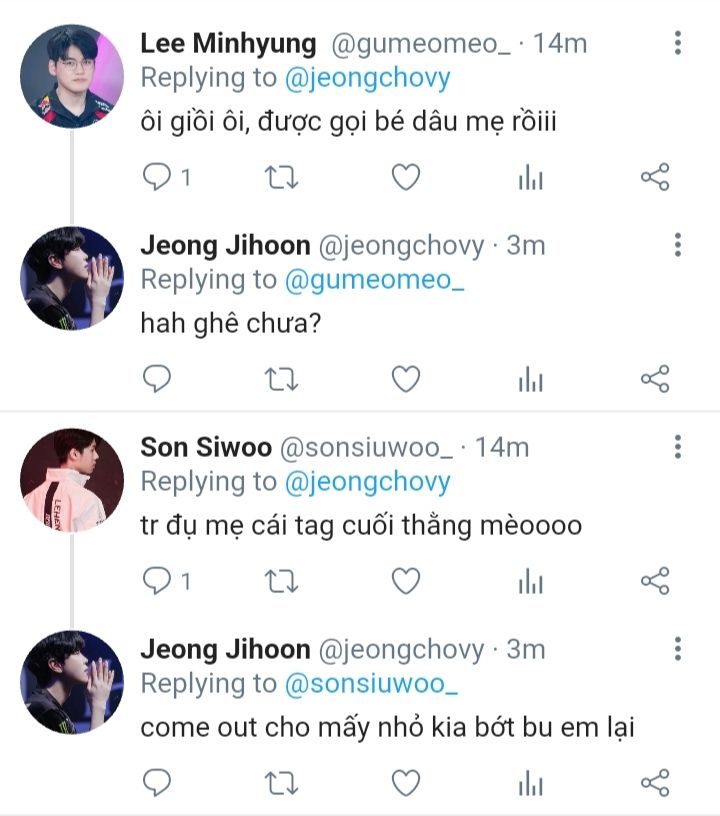This screenshot has height=816, width=720.
Task: Share the "come out cho mấy nhỏ" tweet
Action: [x=654, y=782]
